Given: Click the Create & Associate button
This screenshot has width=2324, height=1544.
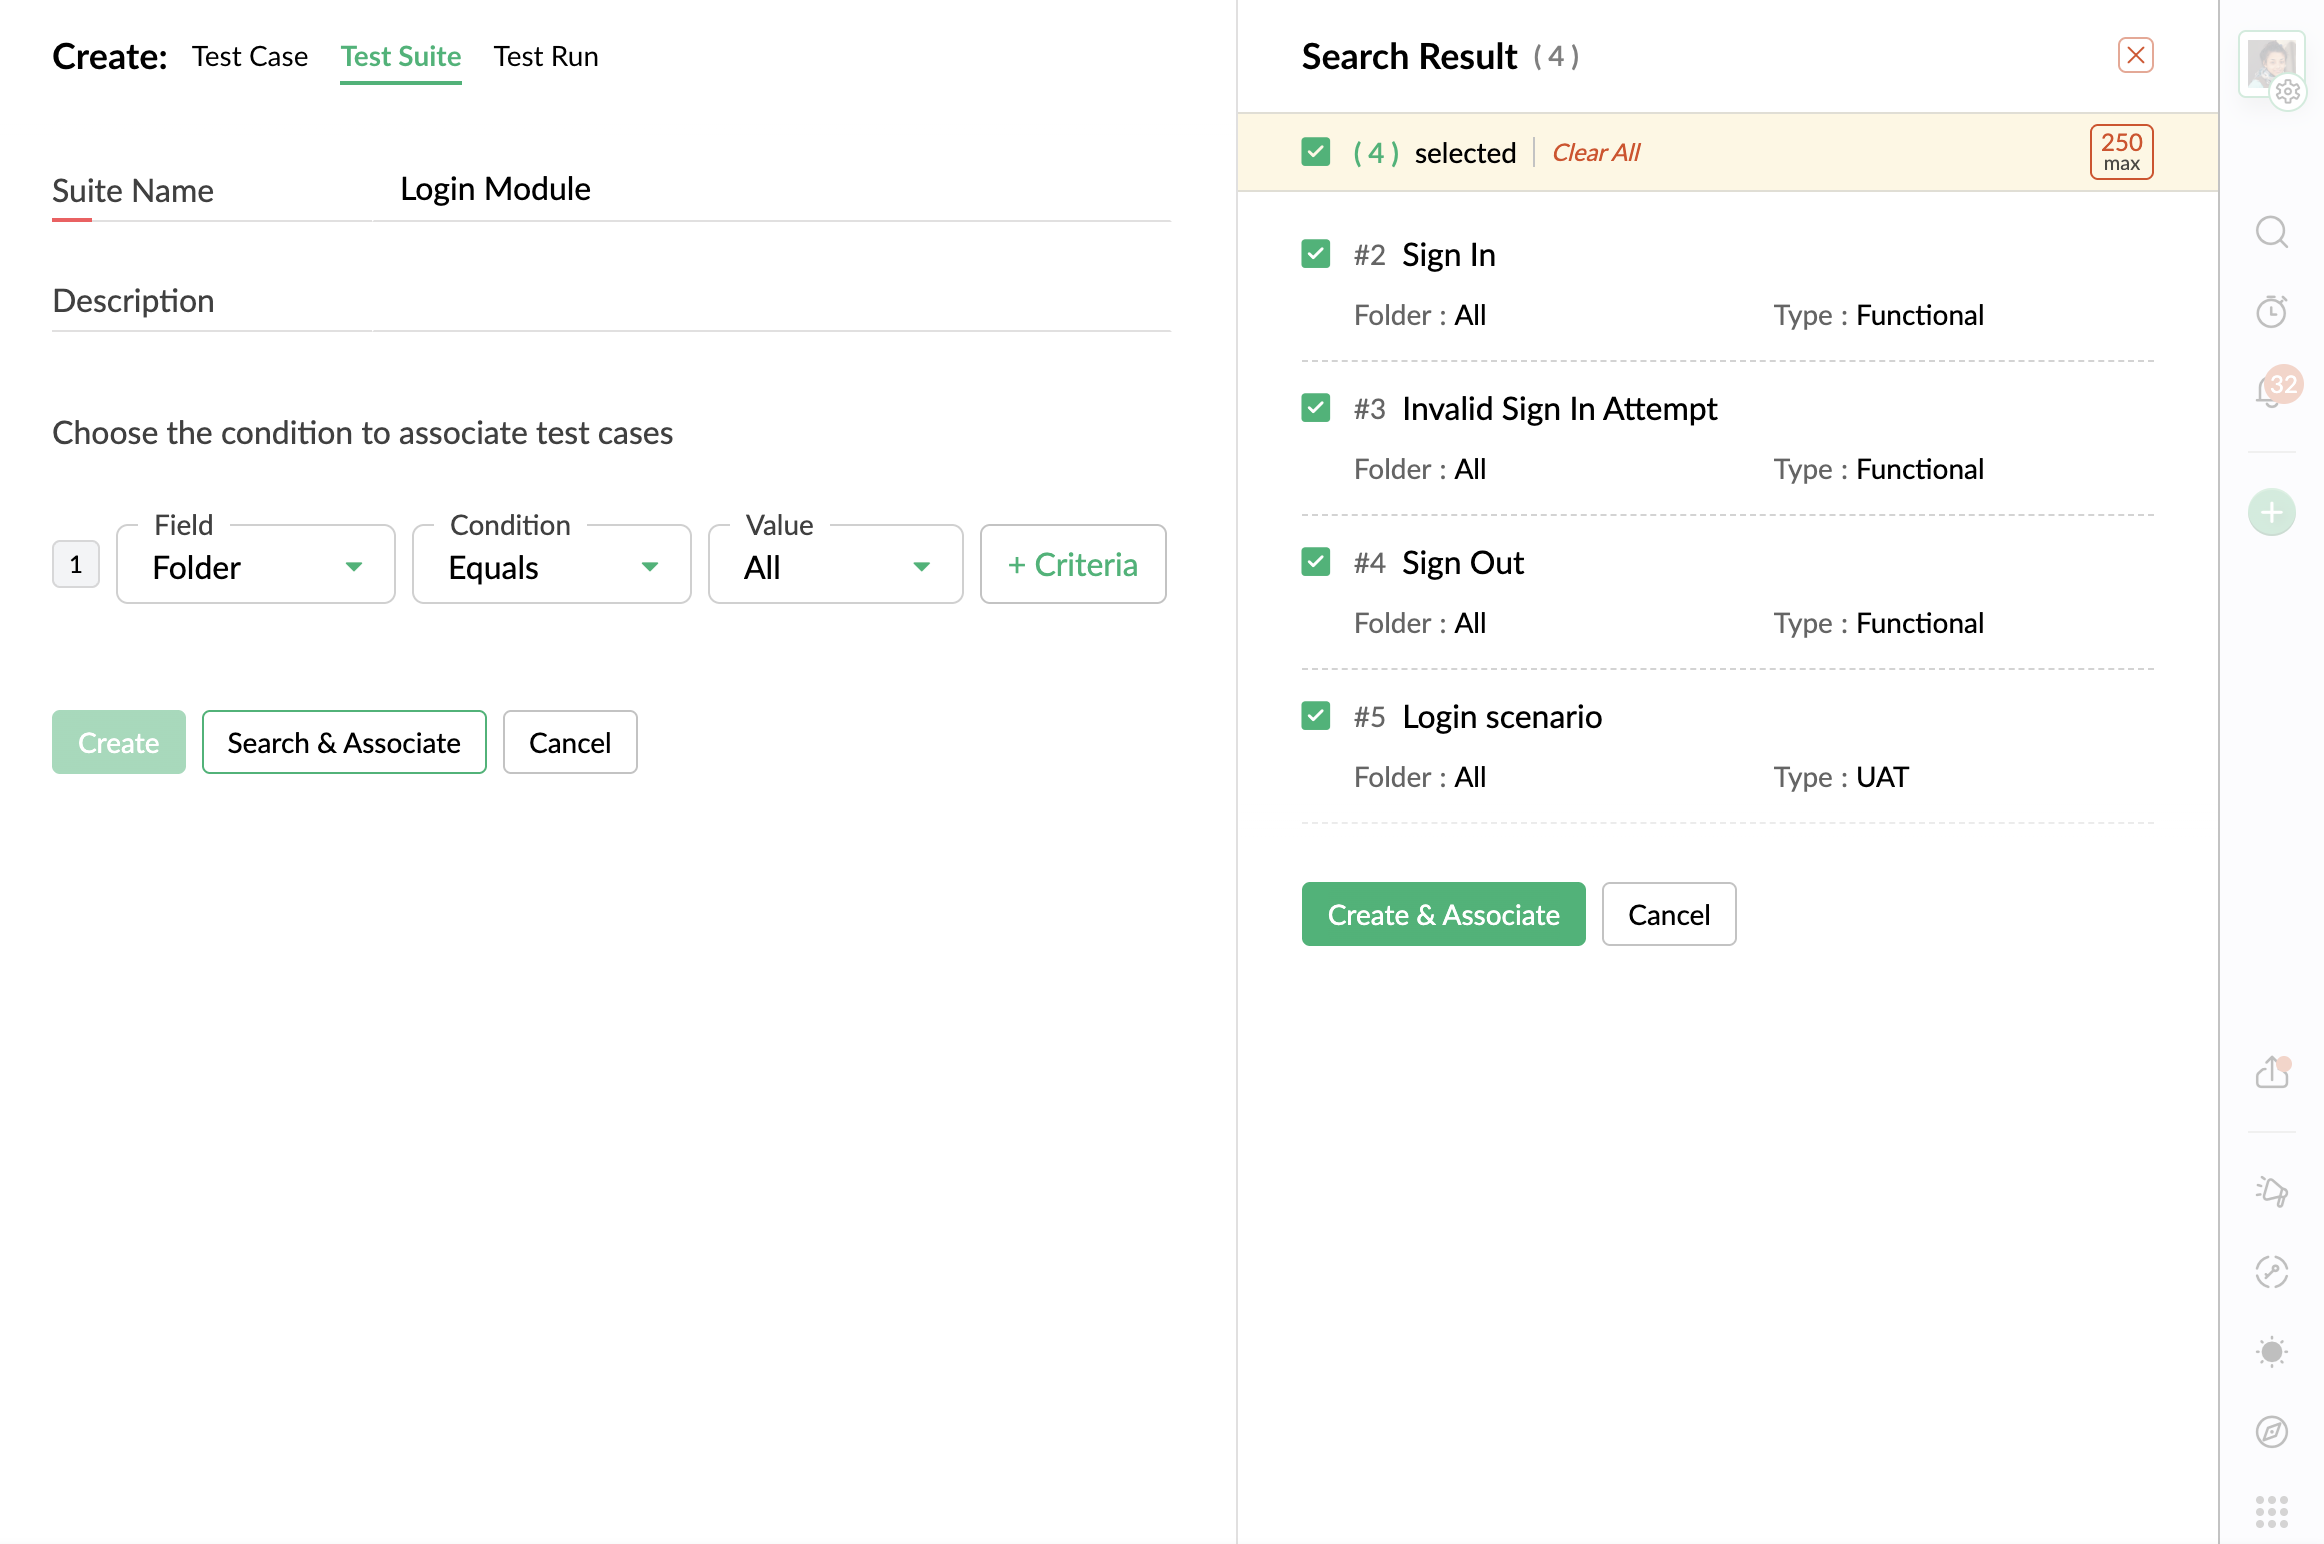Looking at the screenshot, I should 1443,914.
